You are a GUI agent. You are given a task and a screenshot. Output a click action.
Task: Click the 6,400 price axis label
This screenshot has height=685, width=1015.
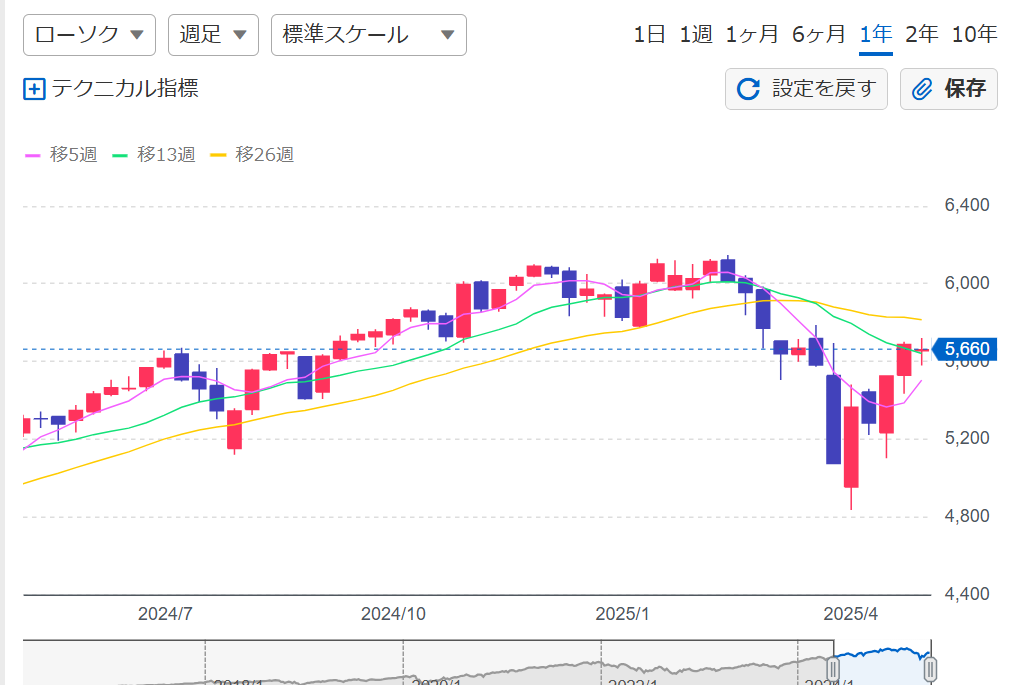(967, 205)
